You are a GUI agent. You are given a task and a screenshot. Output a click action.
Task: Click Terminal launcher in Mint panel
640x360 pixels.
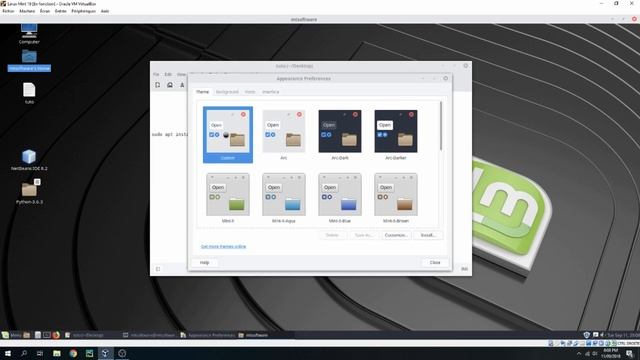click(47, 335)
